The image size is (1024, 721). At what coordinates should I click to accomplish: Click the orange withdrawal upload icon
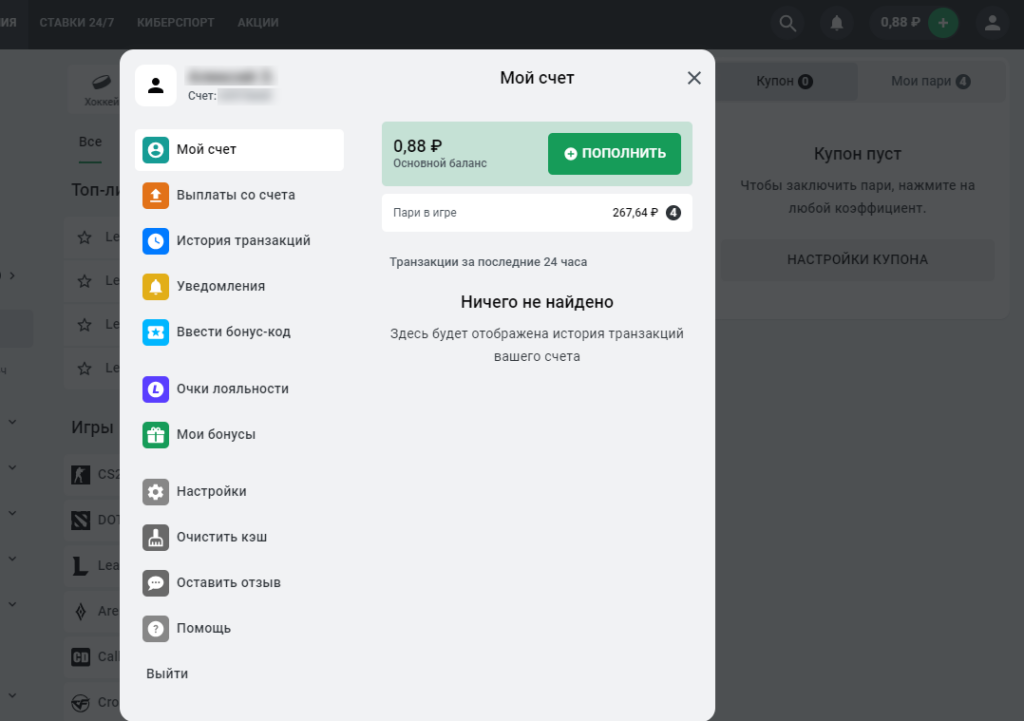155,195
